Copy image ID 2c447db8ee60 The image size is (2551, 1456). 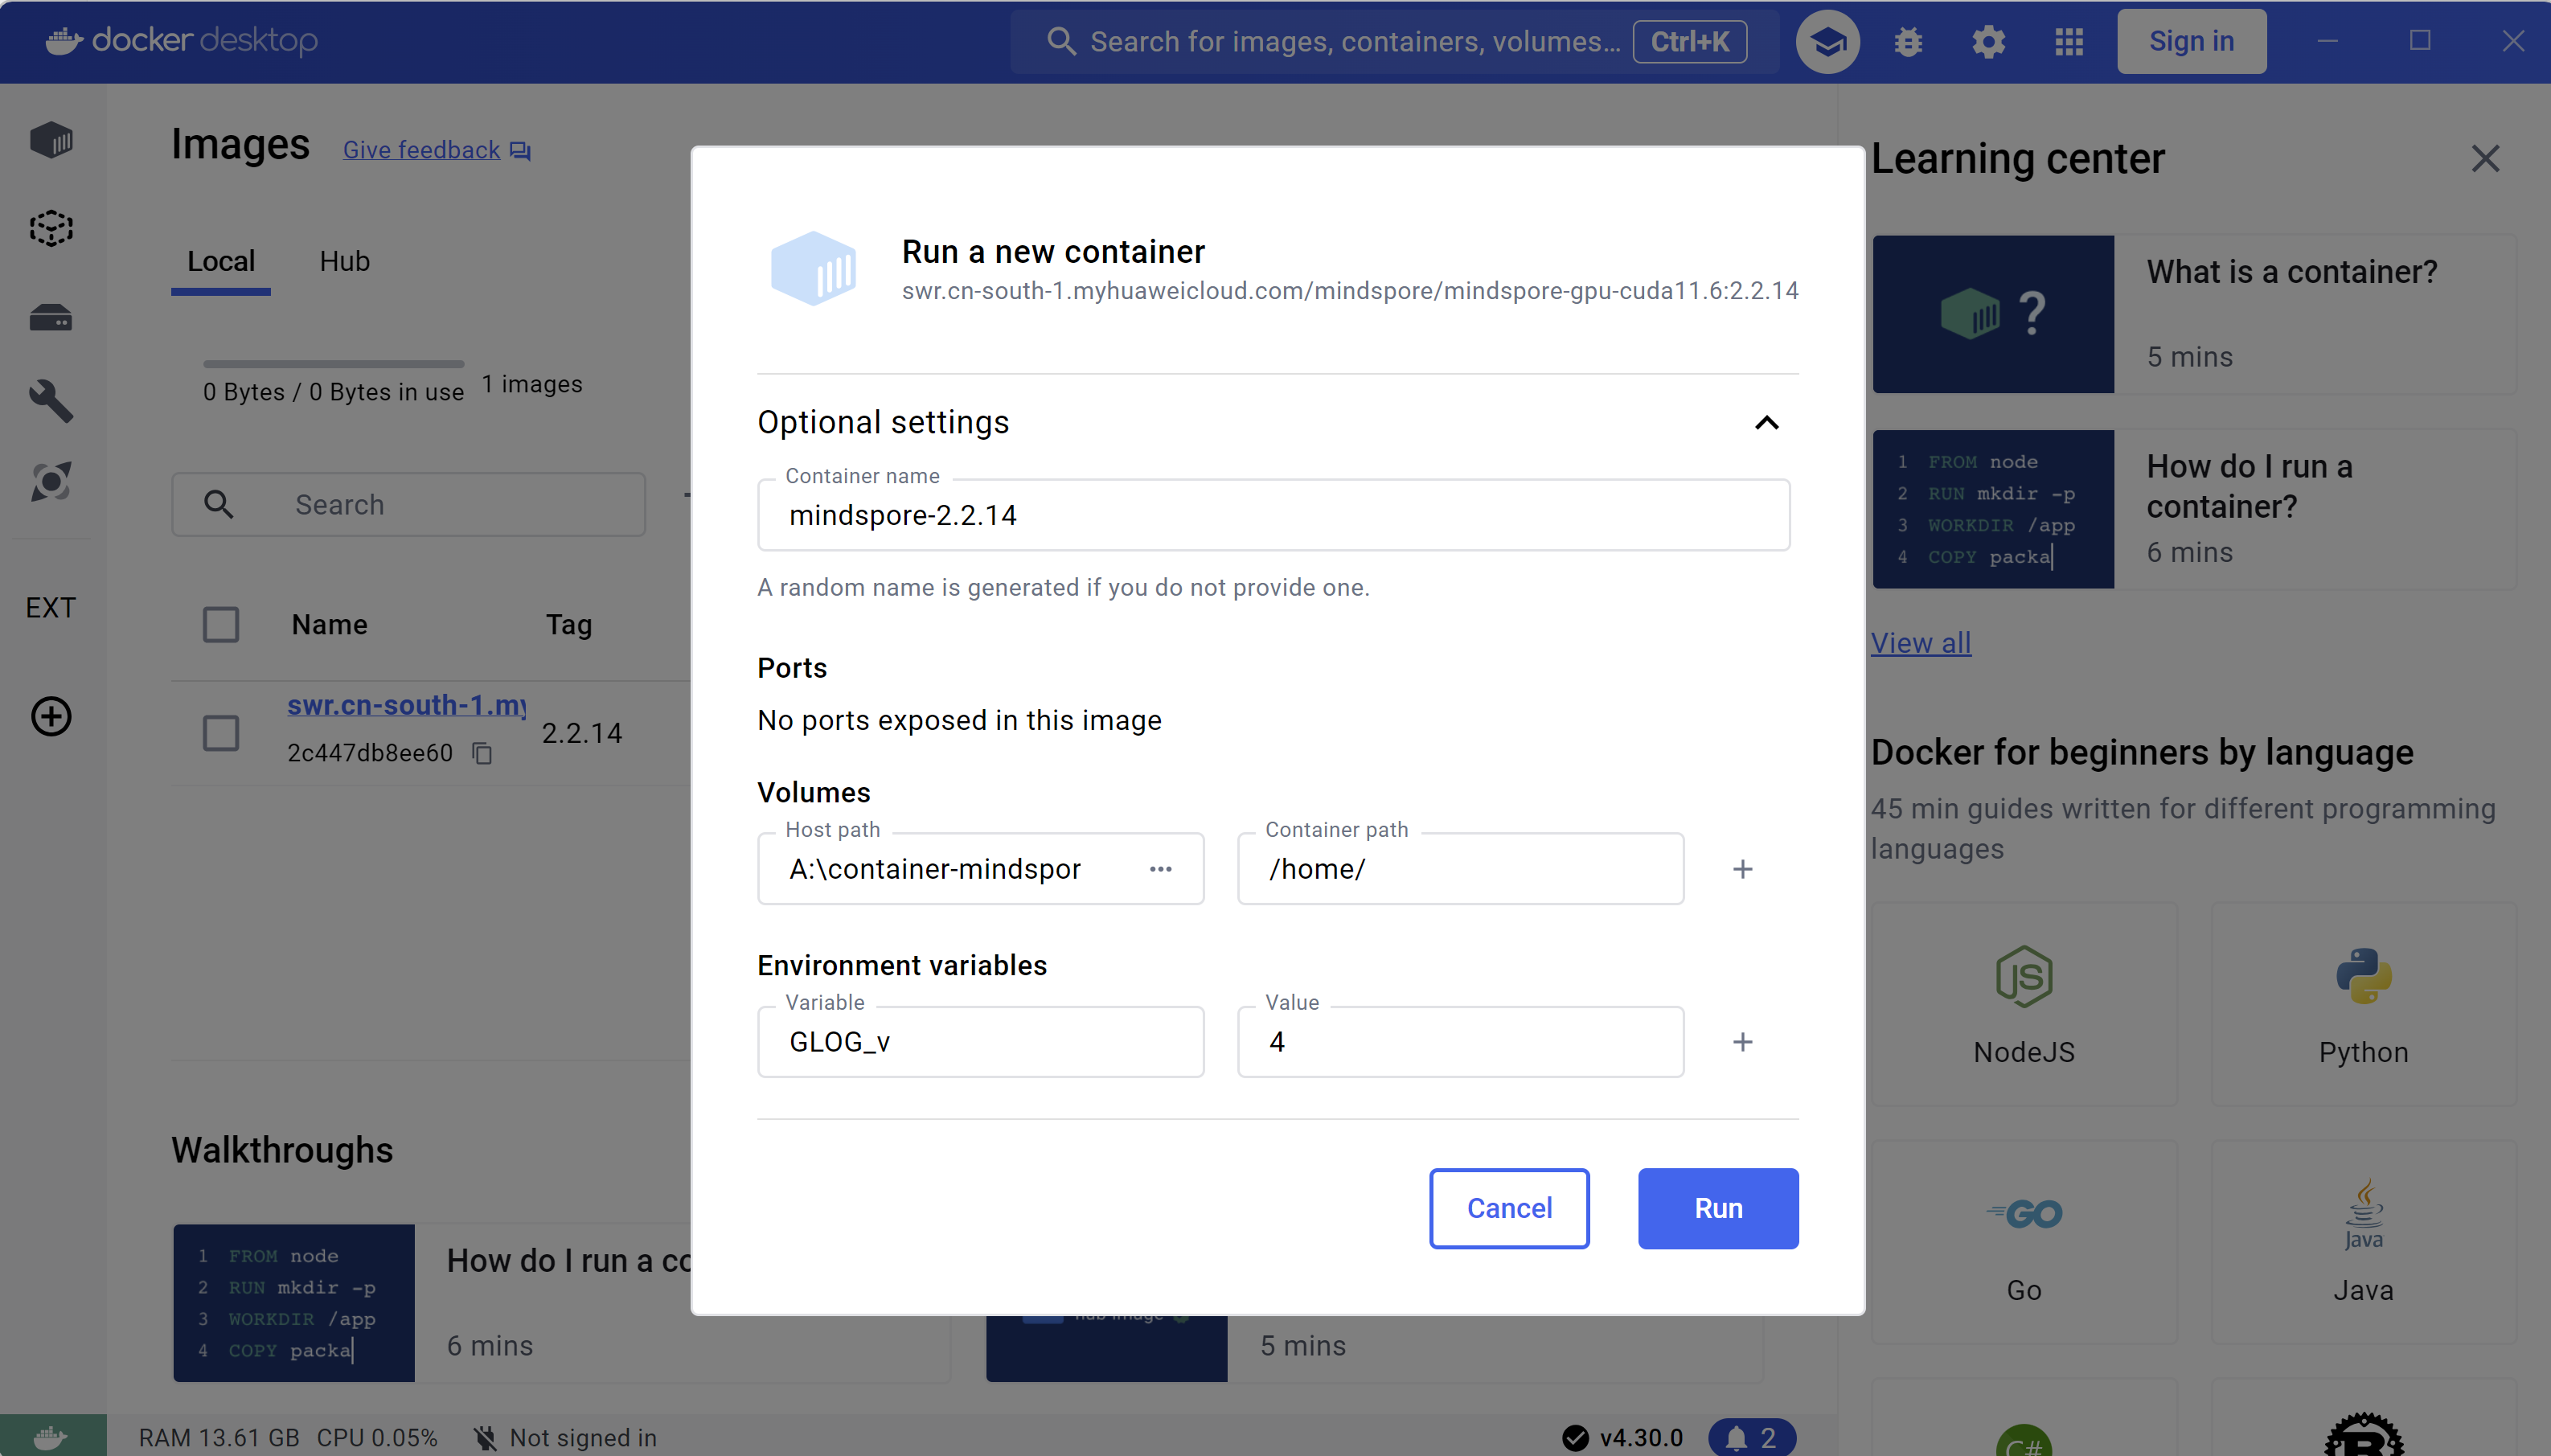click(482, 753)
